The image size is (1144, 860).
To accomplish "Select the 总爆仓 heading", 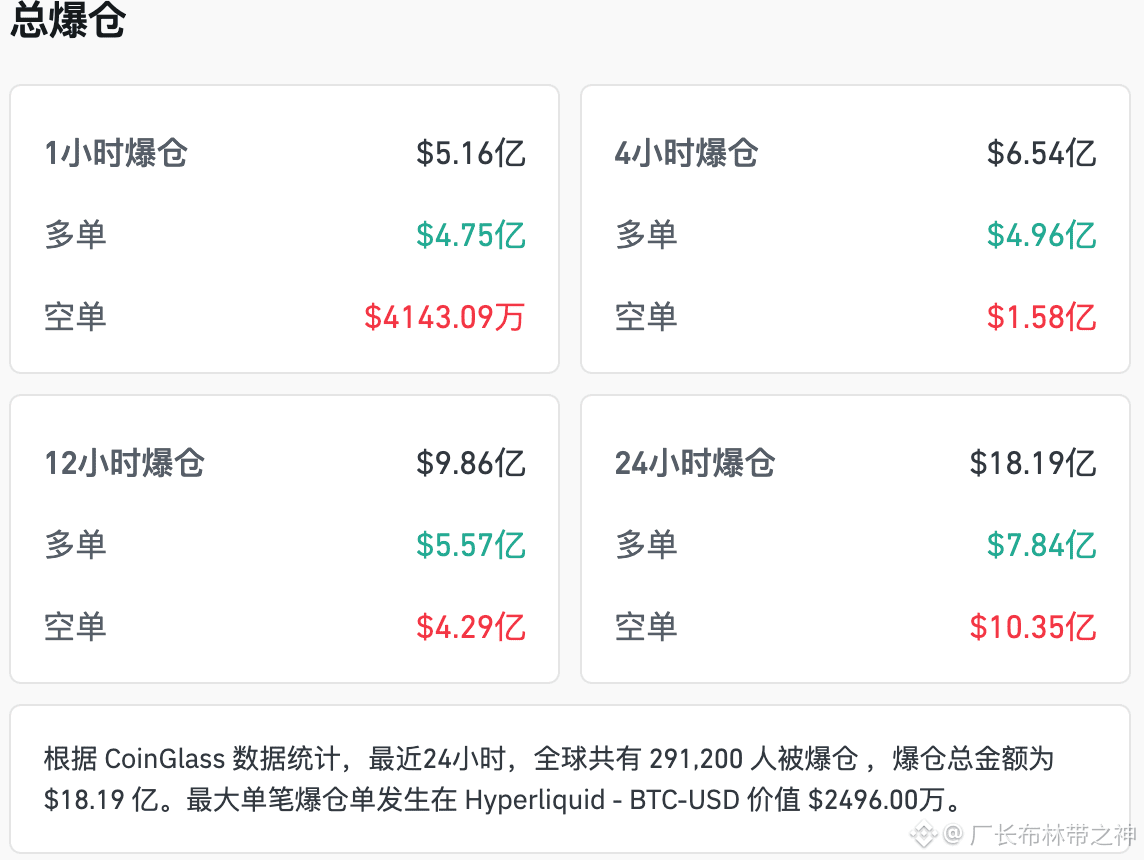I will point(68,18).
